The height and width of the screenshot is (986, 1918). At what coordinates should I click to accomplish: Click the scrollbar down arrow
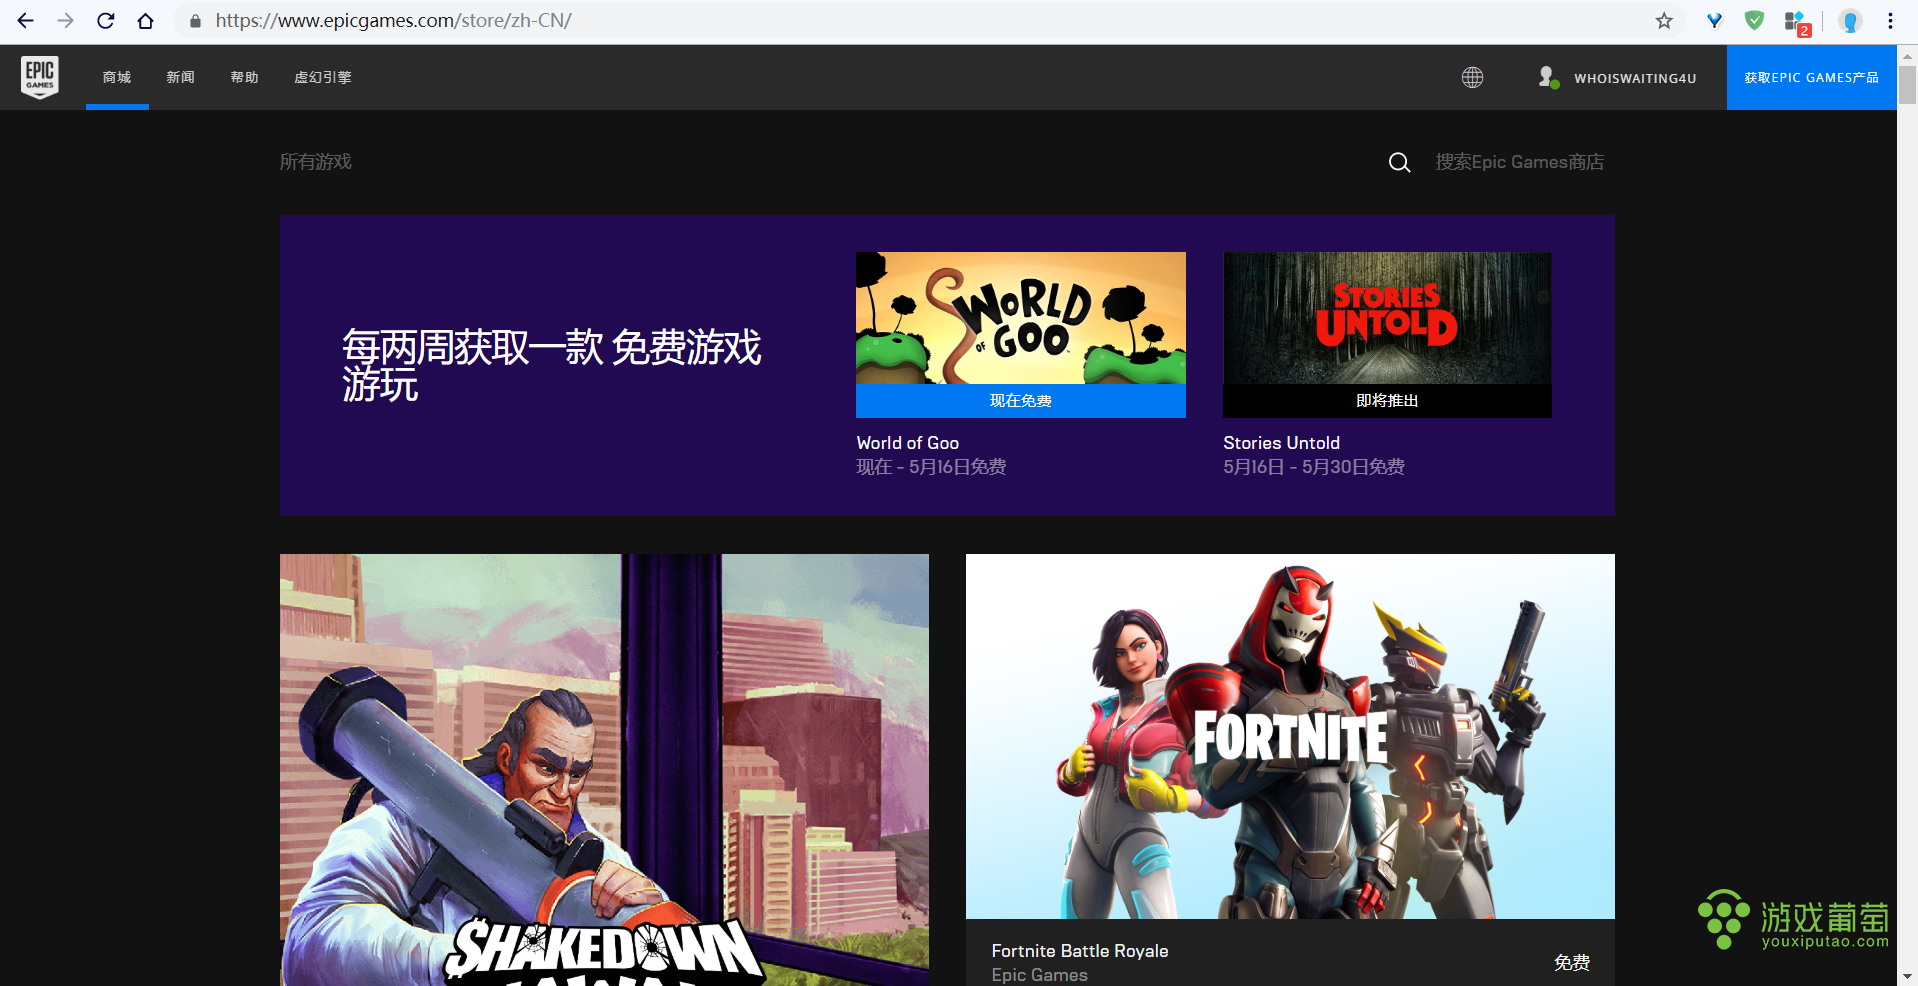[1907, 976]
